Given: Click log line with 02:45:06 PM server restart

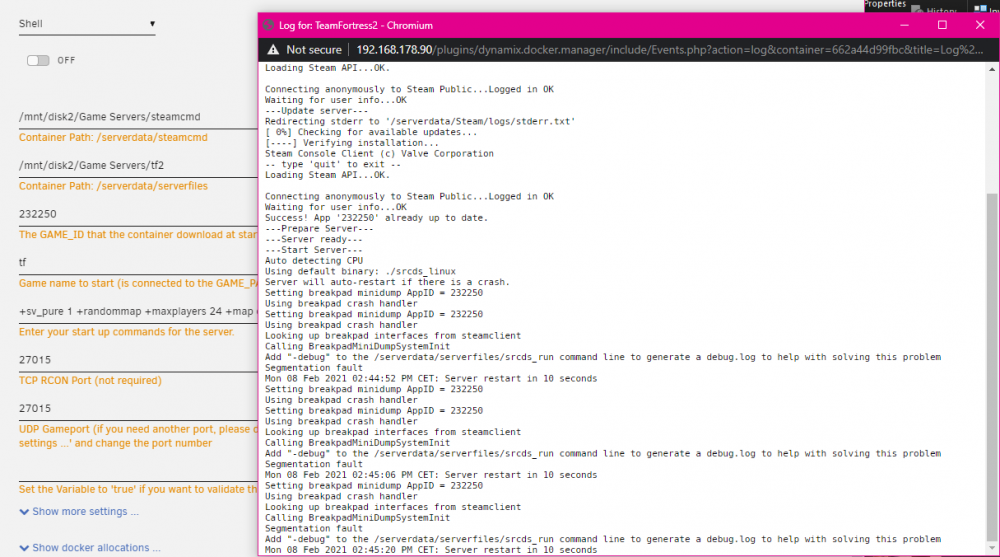Looking at the screenshot, I should click(x=431, y=475).
